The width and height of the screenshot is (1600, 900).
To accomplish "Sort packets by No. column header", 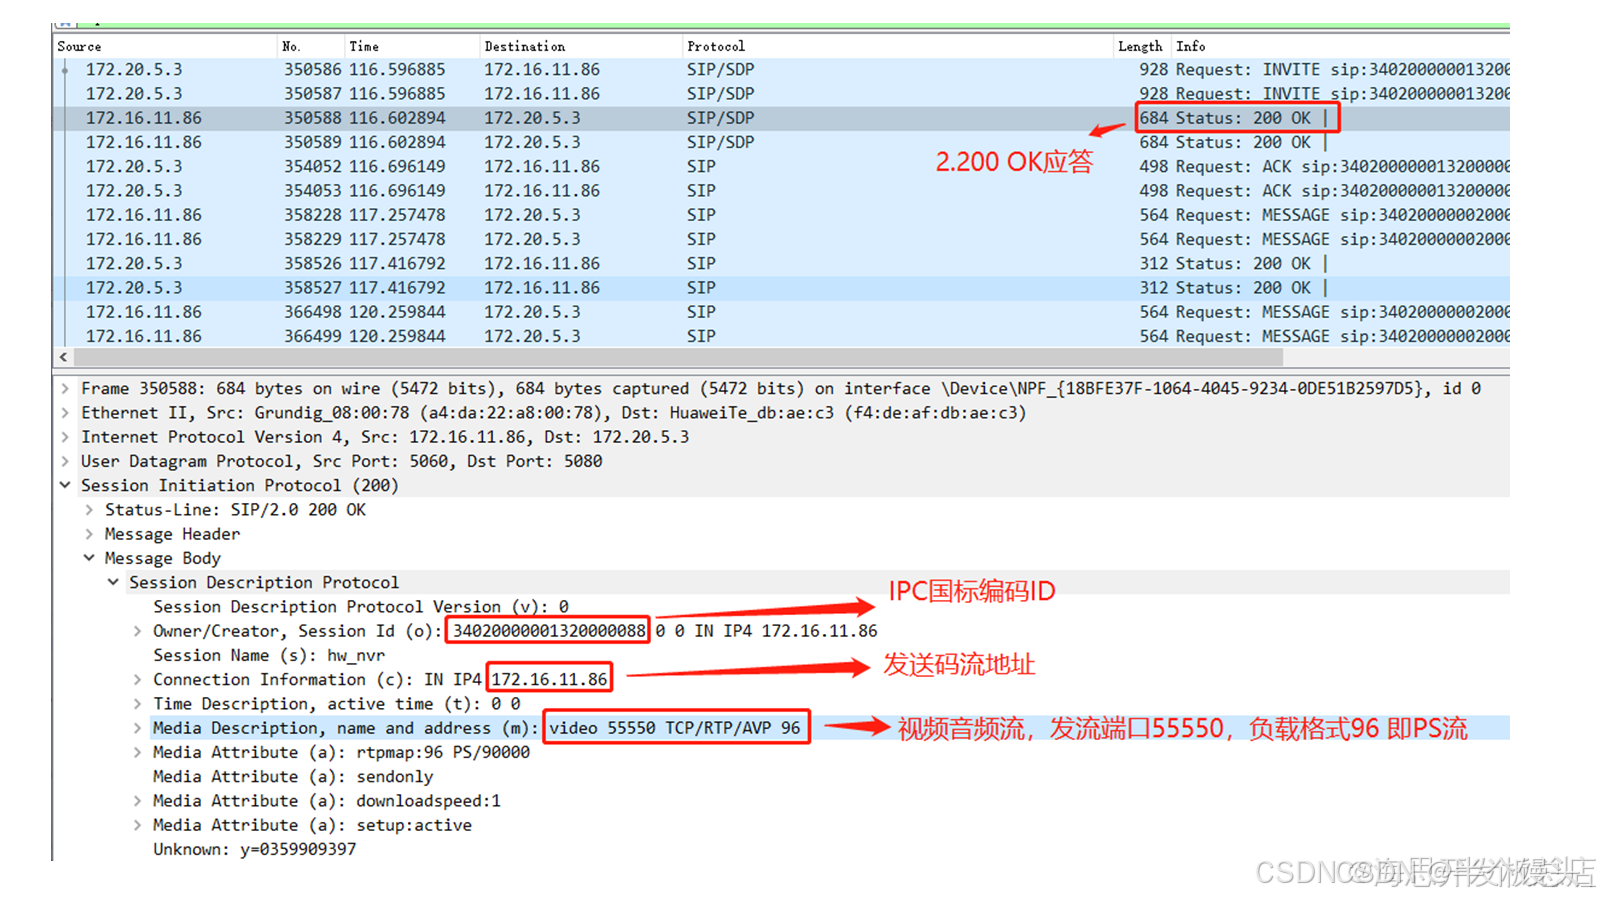I will [311, 46].
